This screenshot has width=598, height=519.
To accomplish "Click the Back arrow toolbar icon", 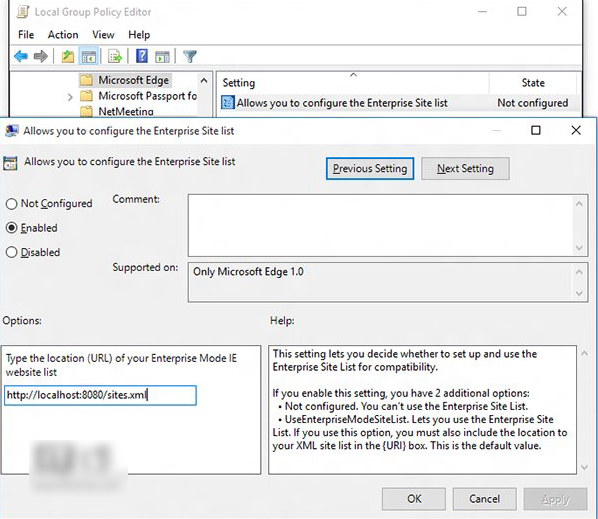I will point(21,56).
